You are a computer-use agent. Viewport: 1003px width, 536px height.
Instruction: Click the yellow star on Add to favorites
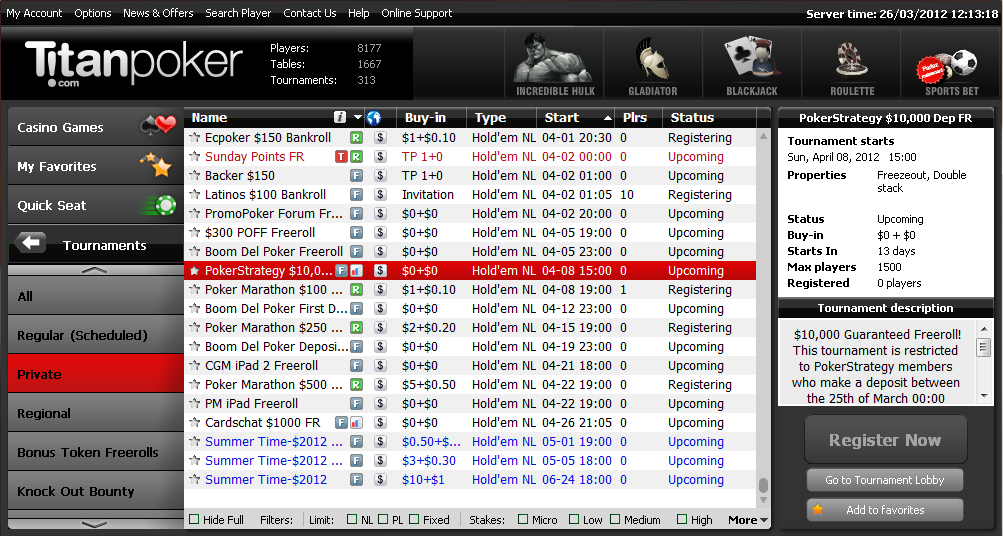pos(817,510)
